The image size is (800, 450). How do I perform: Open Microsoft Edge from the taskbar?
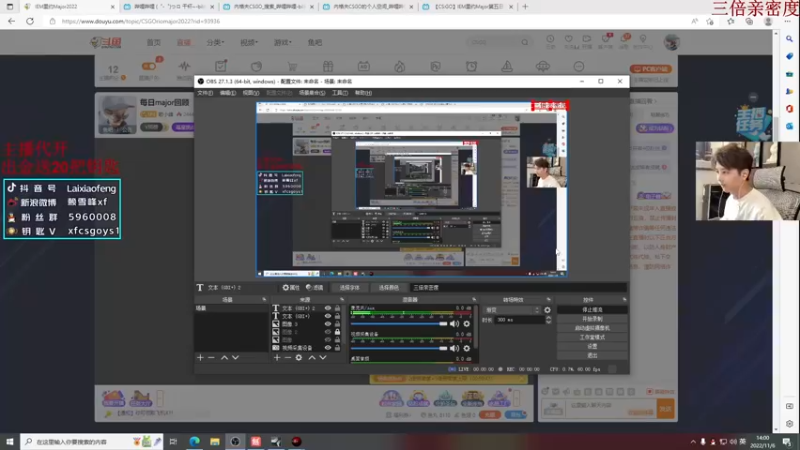click(x=194, y=441)
